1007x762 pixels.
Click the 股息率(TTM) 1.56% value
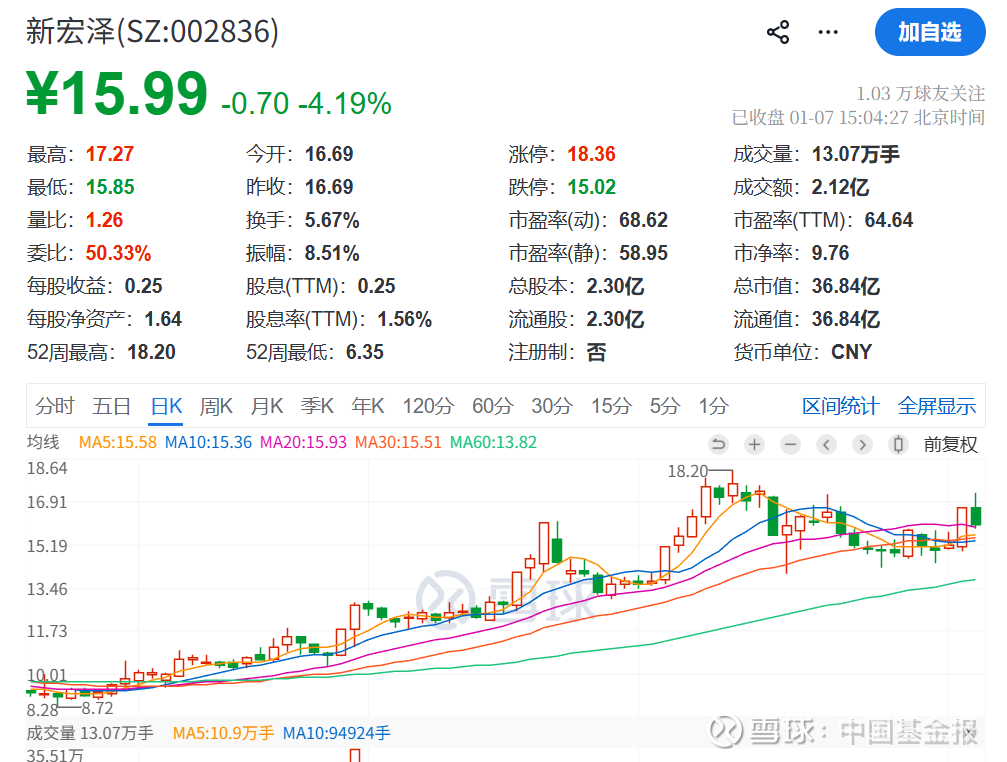[405, 319]
